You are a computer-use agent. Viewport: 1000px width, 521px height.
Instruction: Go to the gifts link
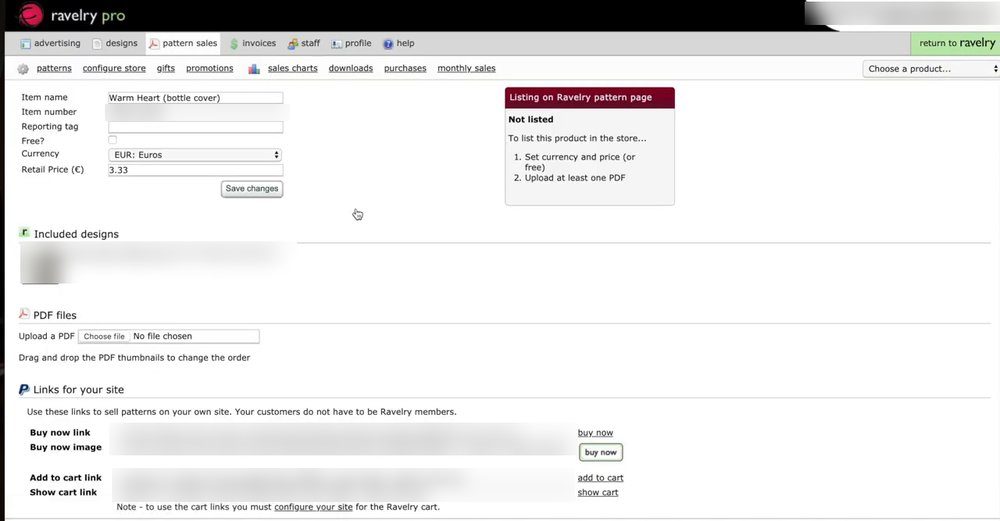(166, 68)
